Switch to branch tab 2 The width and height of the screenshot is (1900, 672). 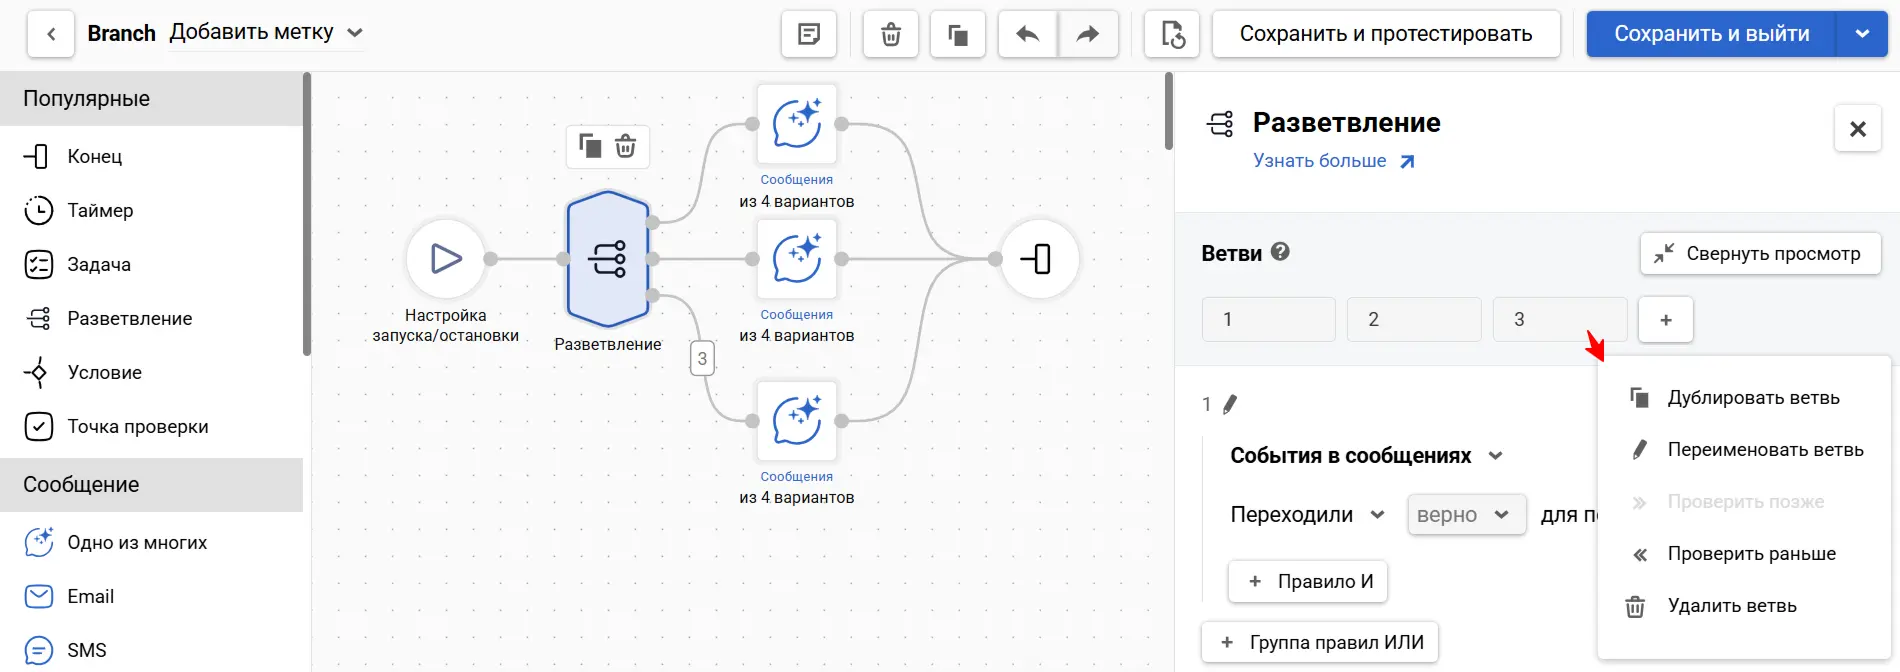point(1413,320)
